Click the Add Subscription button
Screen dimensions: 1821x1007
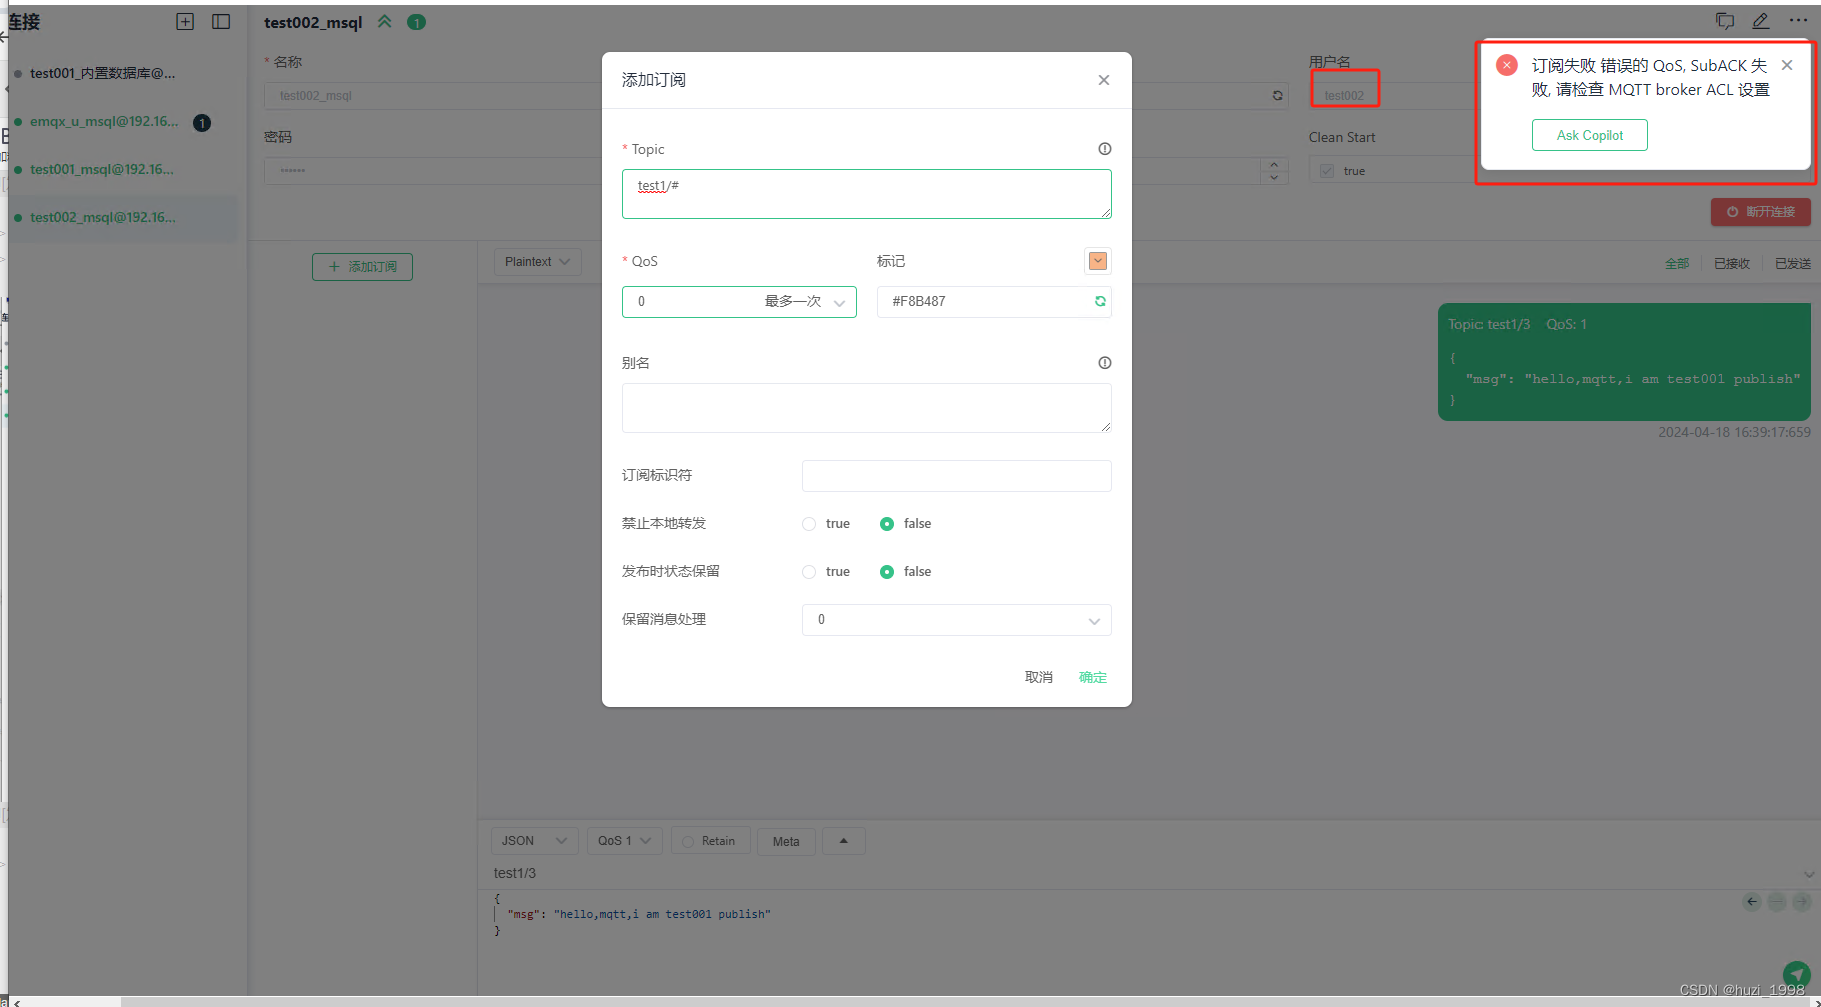(362, 267)
